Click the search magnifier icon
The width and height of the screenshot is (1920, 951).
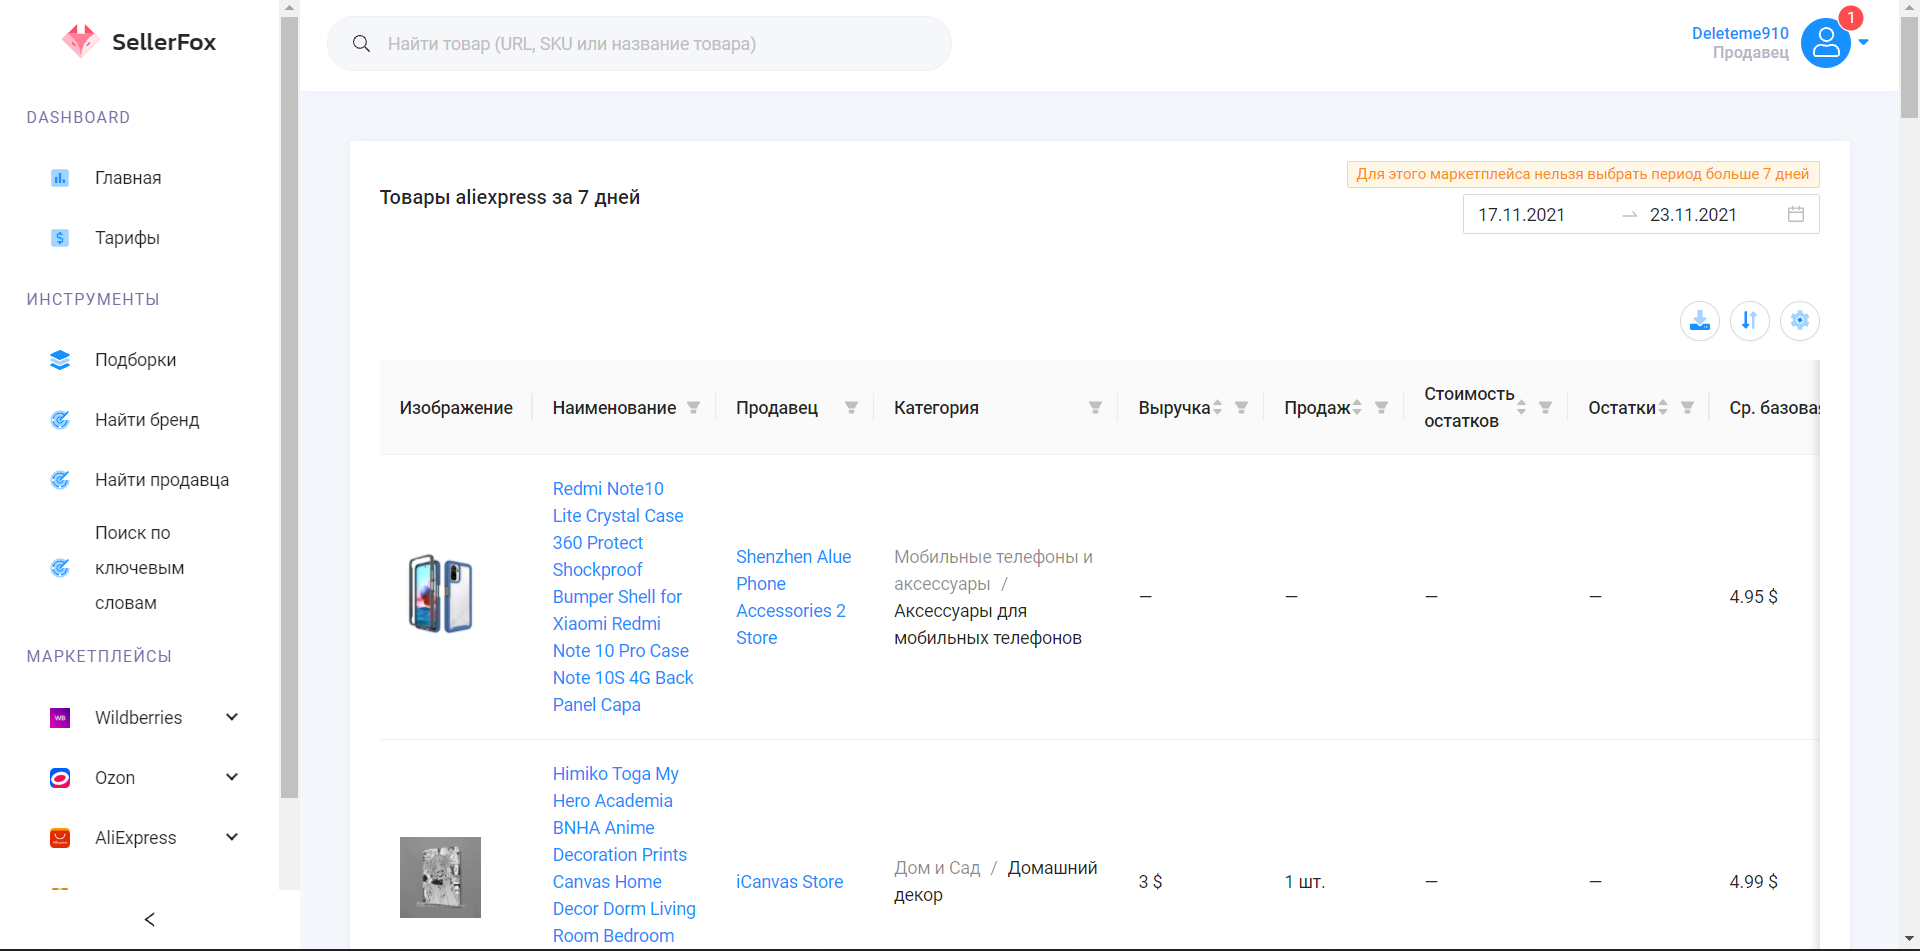click(x=361, y=44)
